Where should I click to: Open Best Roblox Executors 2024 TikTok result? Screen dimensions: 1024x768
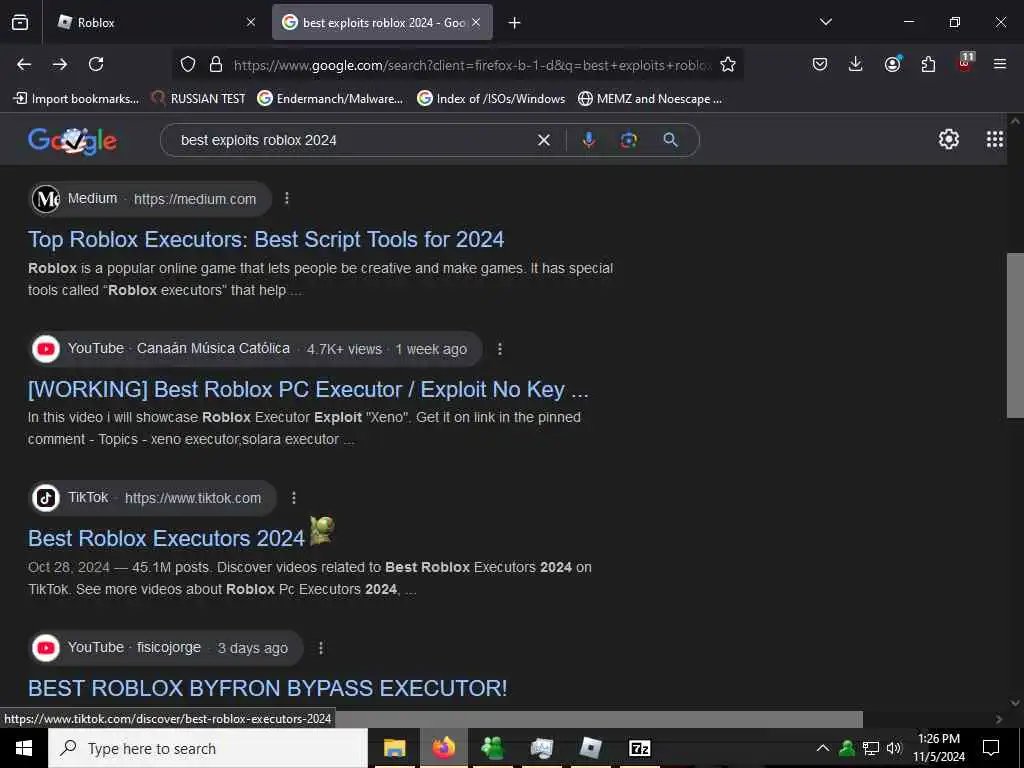pyautogui.click(x=167, y=538)
